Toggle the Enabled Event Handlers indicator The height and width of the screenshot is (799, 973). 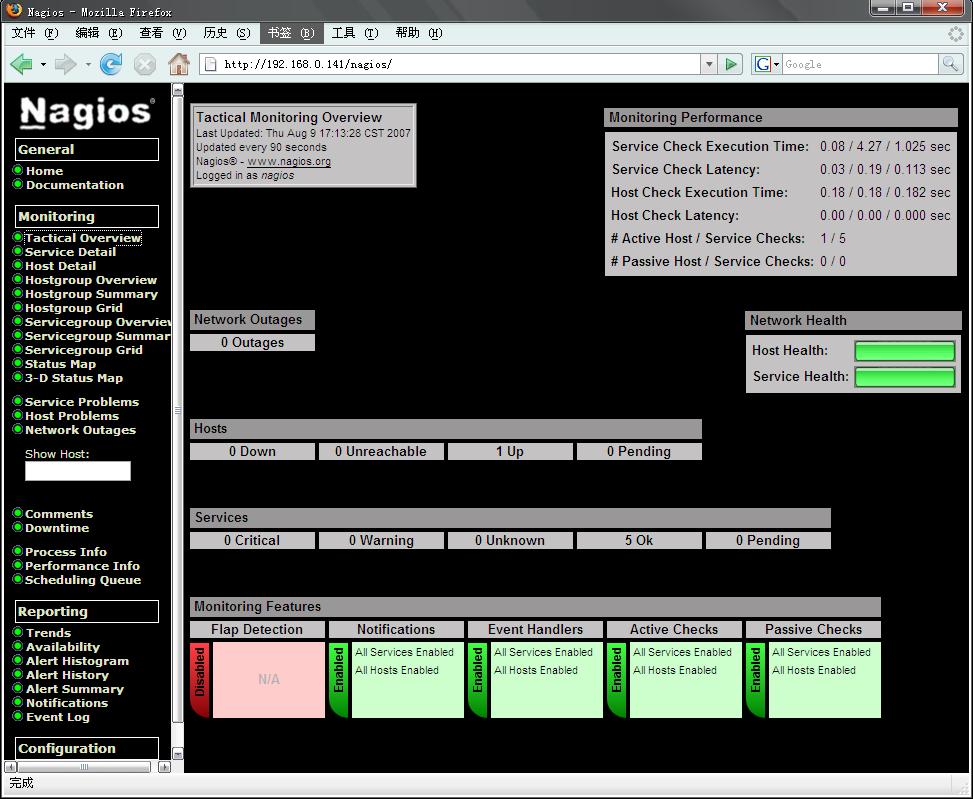click(478, 679)
